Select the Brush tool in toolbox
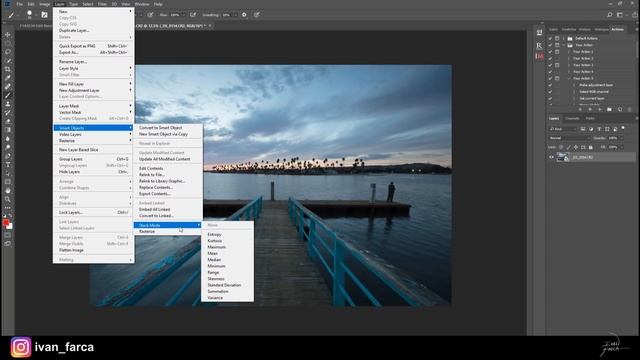 click(x=8, y=95)
